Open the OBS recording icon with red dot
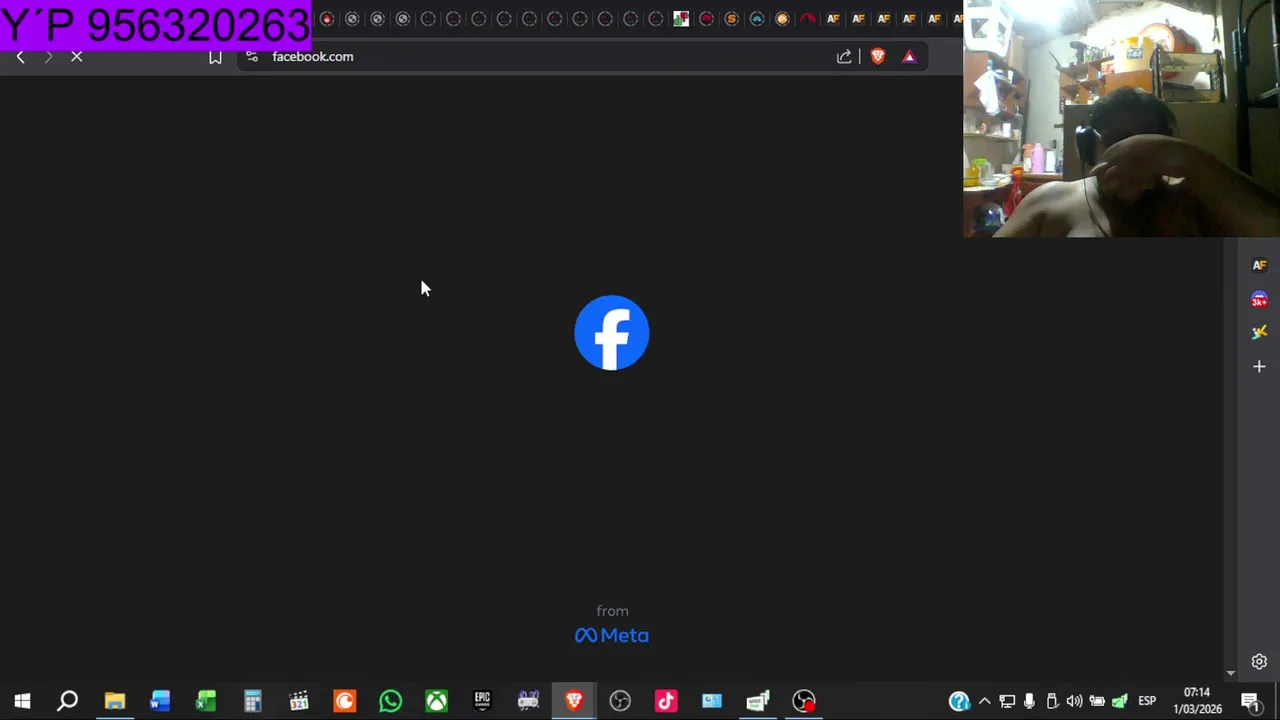Viewport: 1280px width, 720px height. [804, 701]
